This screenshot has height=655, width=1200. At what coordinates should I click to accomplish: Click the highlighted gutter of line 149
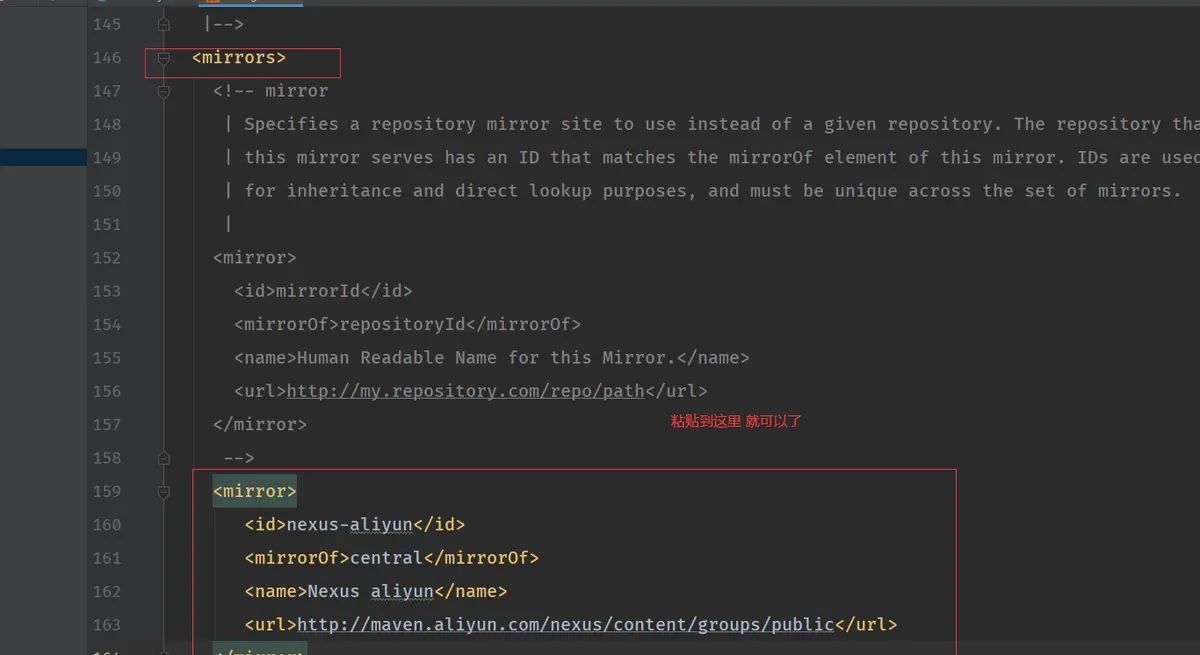click(x=44, y=157)
